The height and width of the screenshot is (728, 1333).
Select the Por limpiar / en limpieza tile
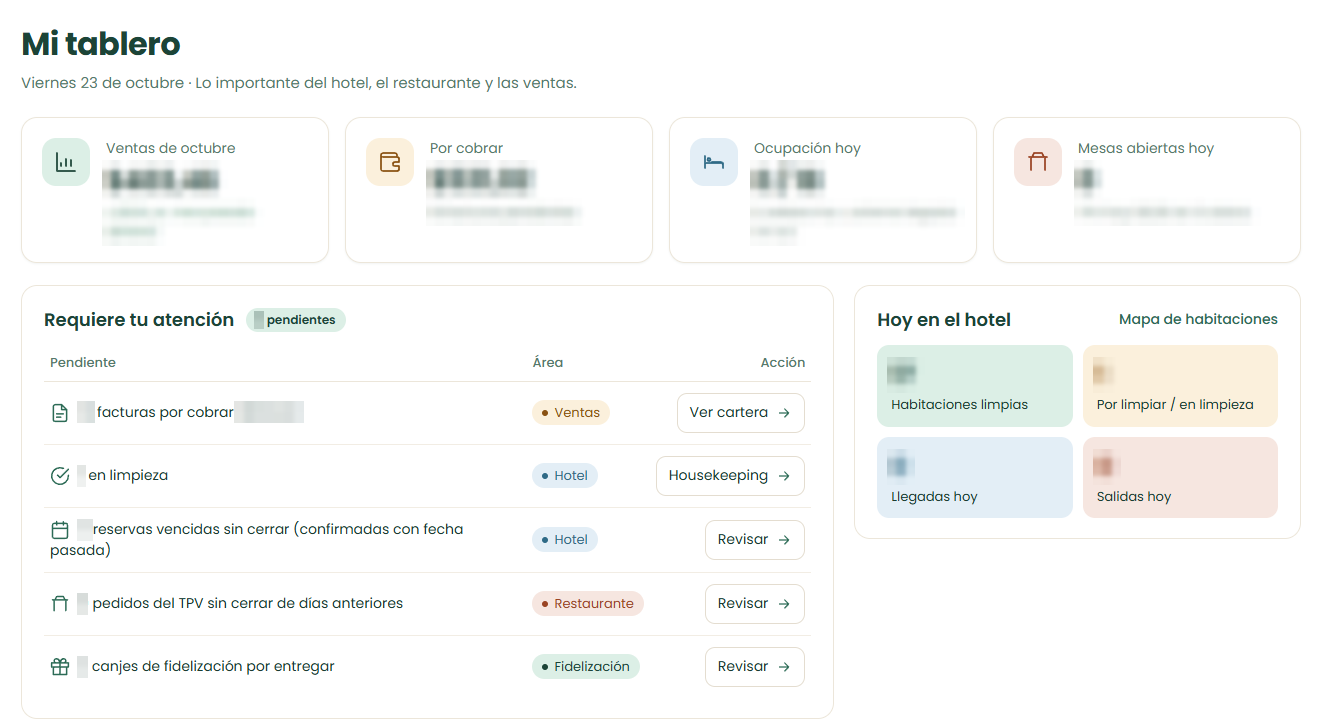pos(1180,386)
